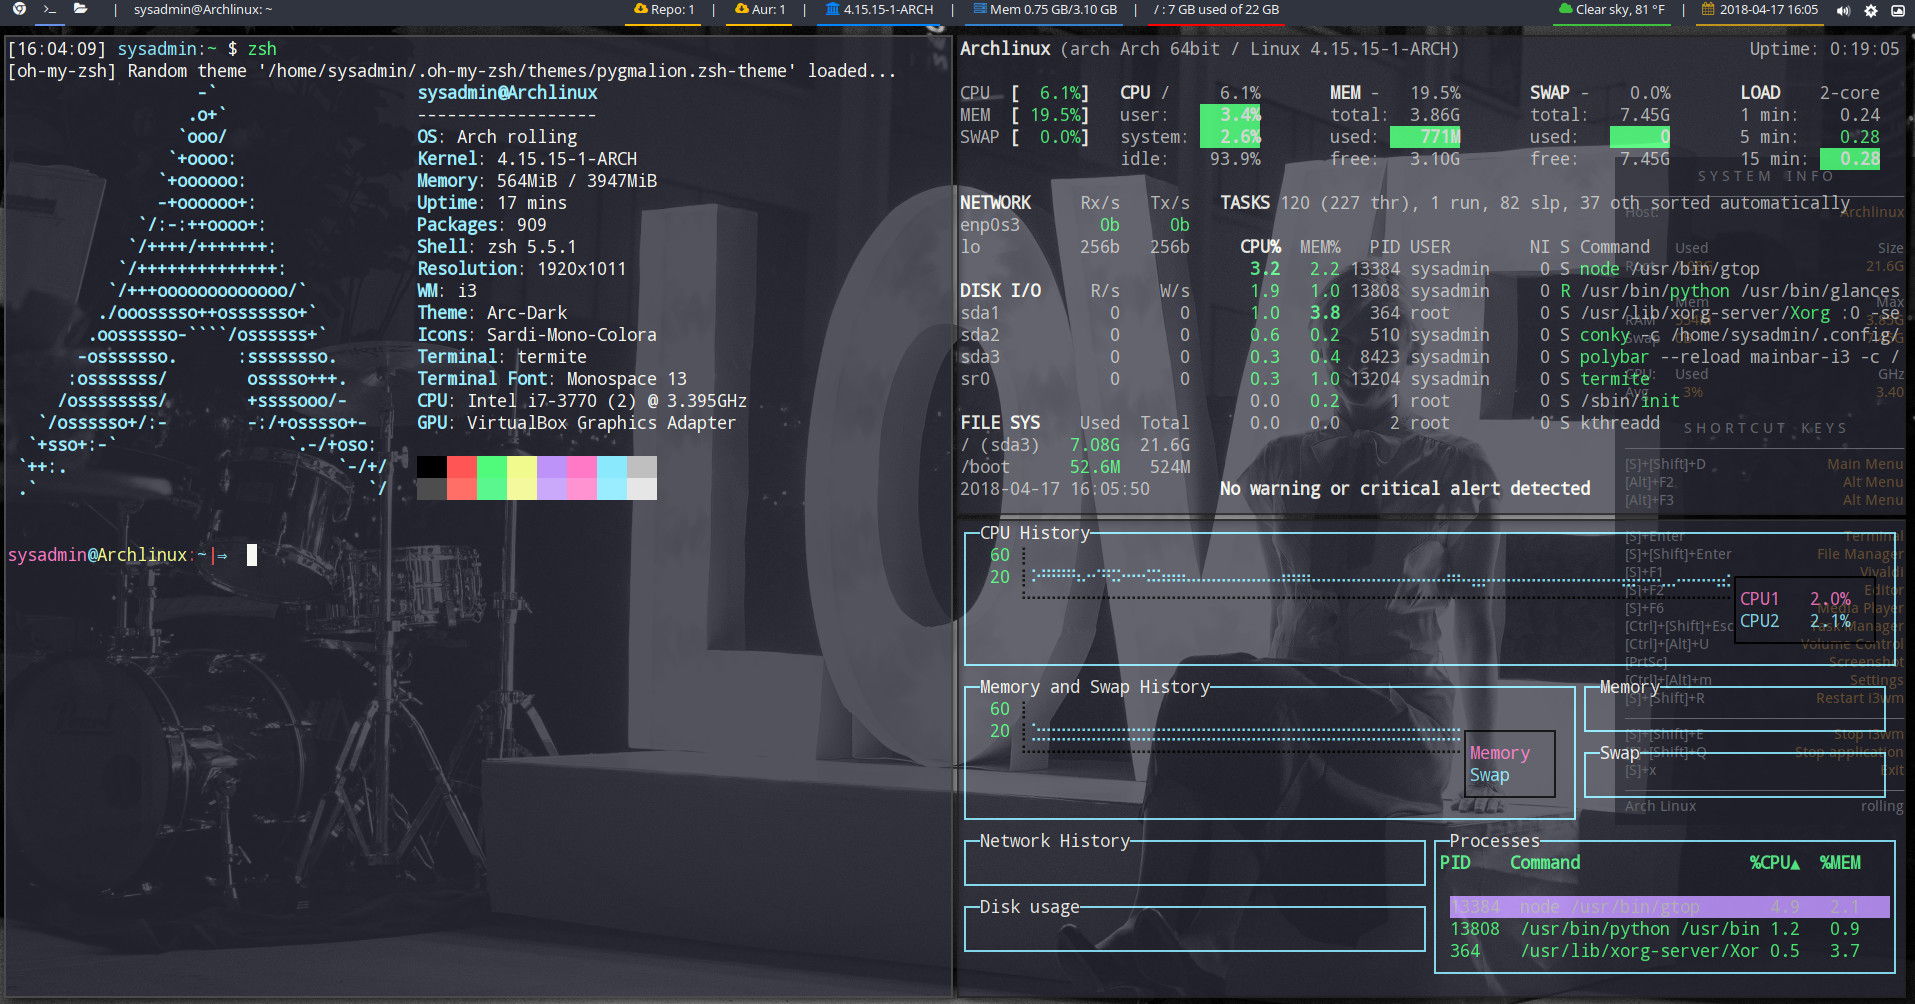
Task: Click the kernel icon beside 4.15.15-1-ARCH
Action: point(831,9)
